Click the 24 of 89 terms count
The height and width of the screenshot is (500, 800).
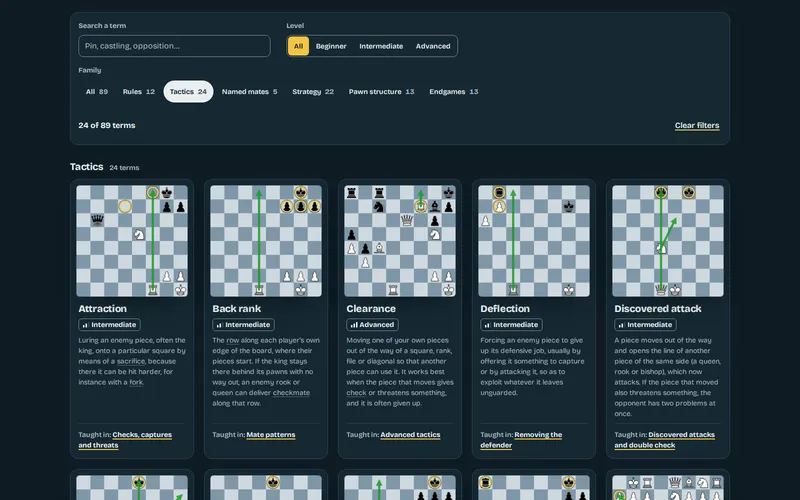107,126
